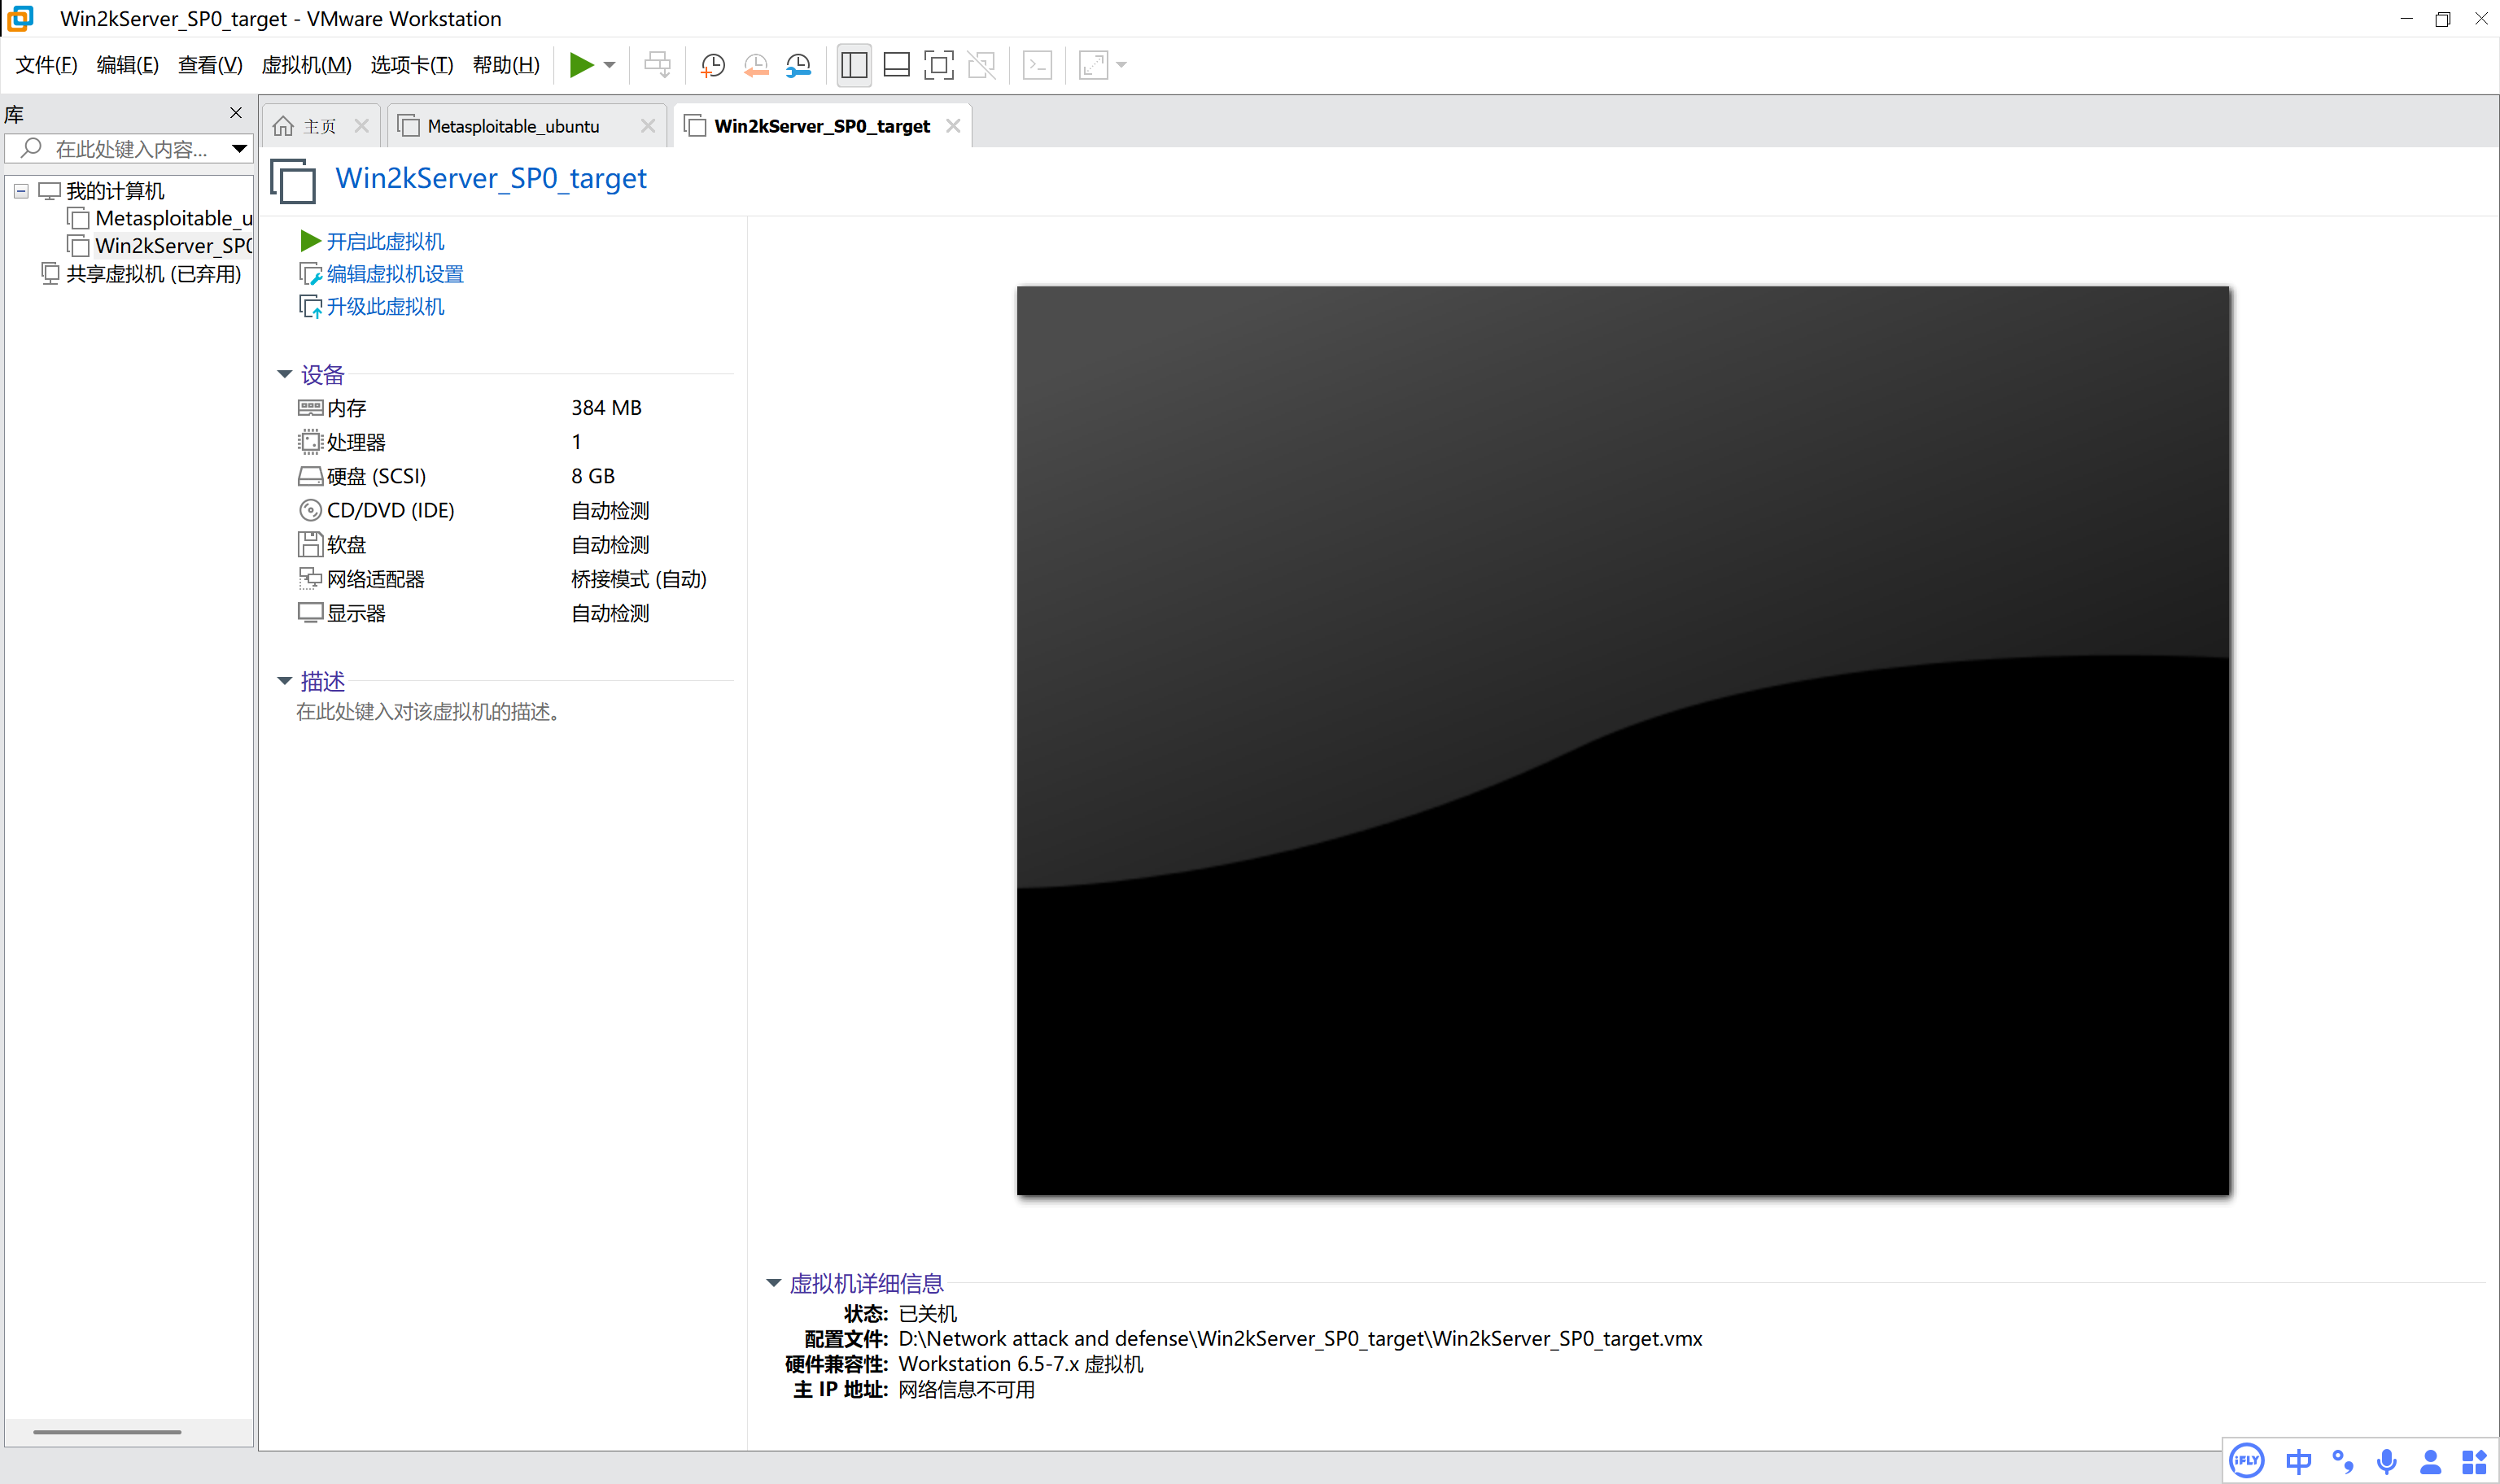Click the send Ctrl+Alt+Del icon
Screen dimensions: 2500x1484
pyautogui.click(x=657, y=66)
